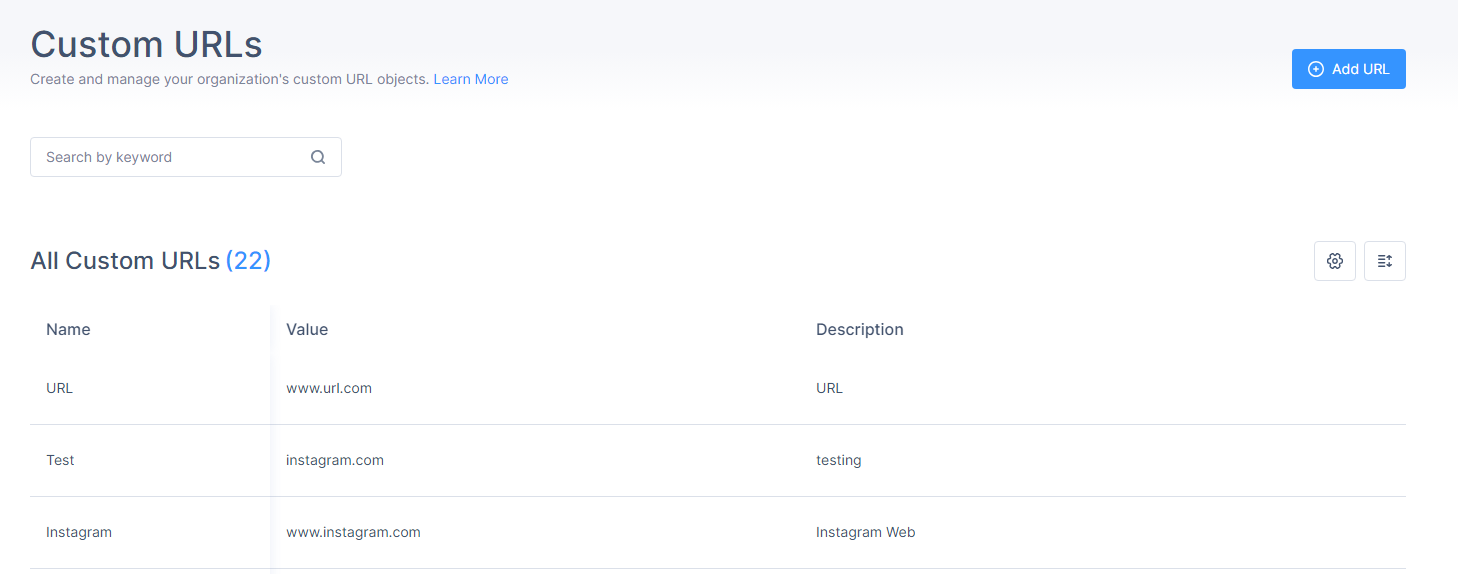
Task: Click the testing description cell
Action: 838,460
